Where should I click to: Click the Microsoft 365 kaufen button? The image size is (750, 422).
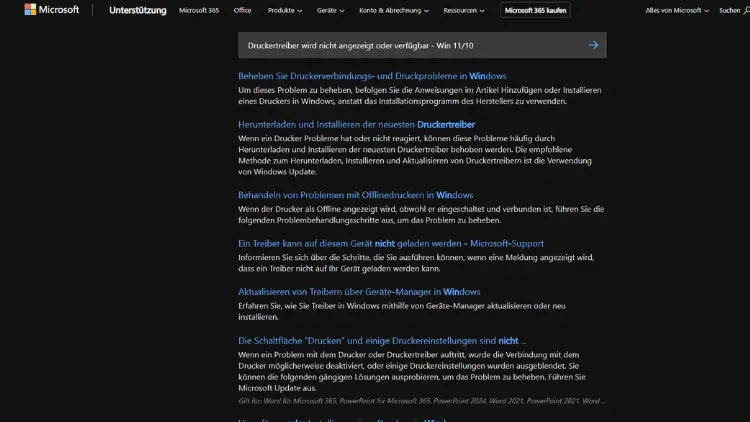click(535, 10)
